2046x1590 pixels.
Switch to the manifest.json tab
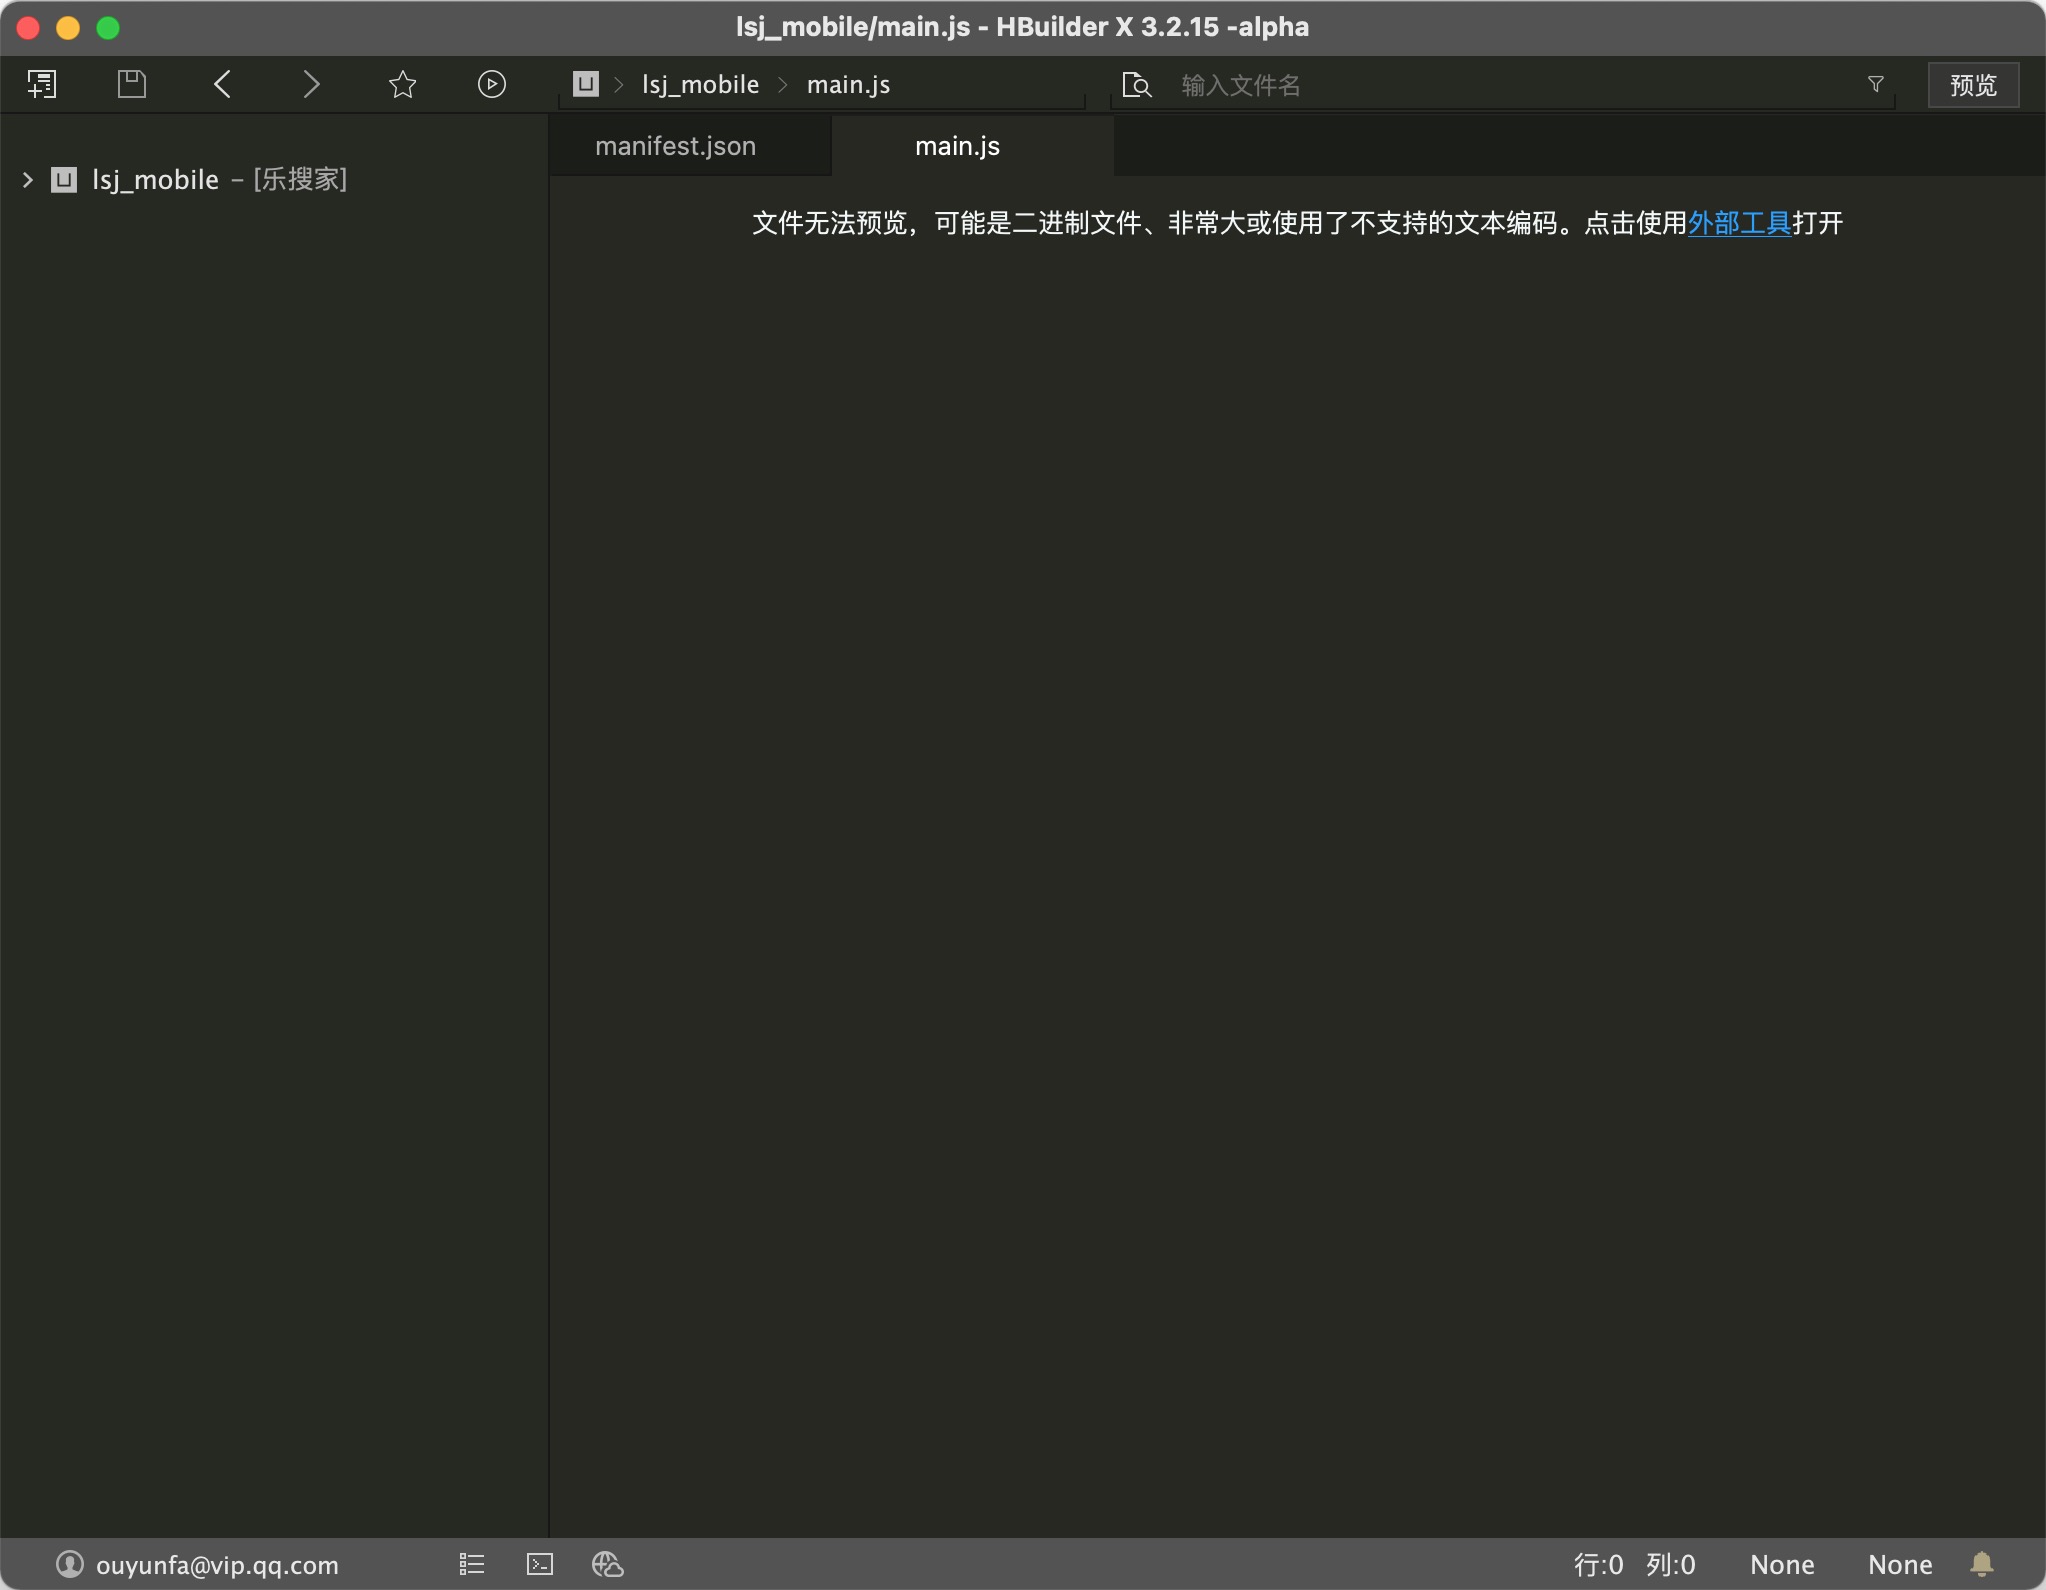coord(676,146)
